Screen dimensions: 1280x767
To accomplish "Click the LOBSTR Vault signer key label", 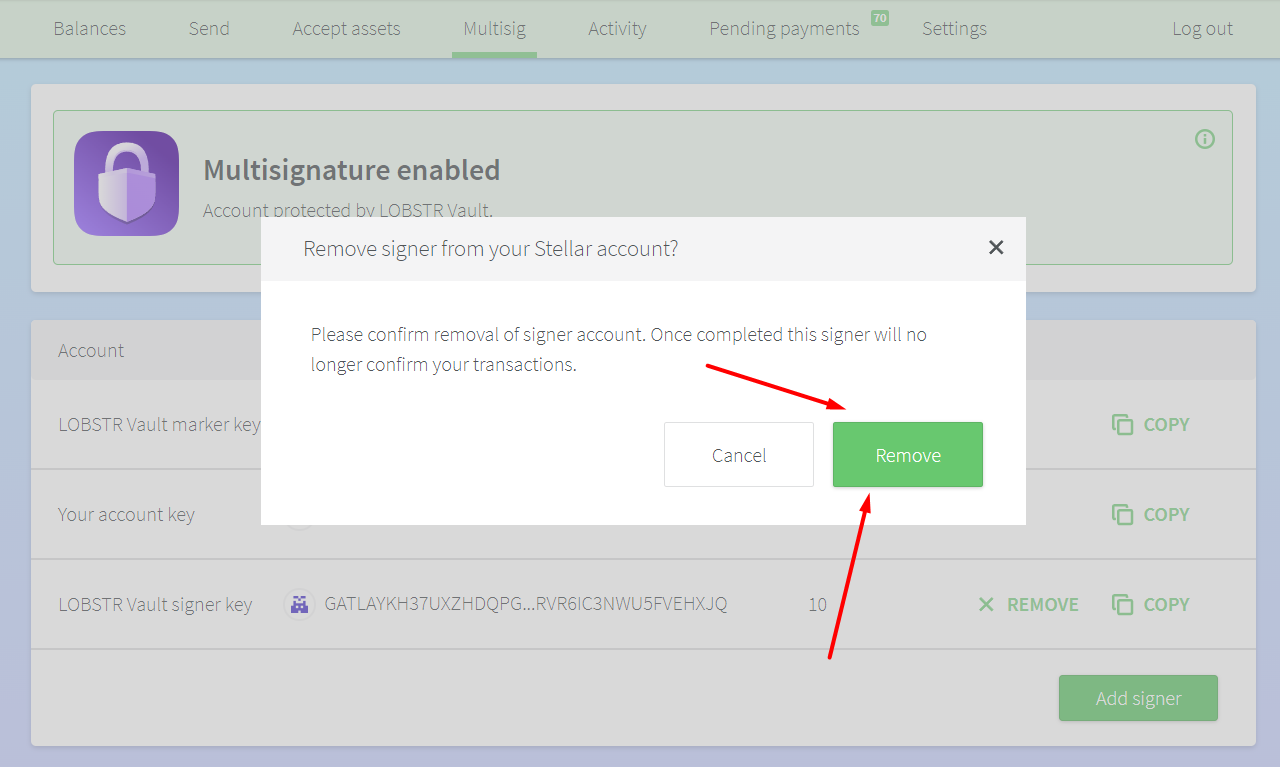I will (155, 604).
